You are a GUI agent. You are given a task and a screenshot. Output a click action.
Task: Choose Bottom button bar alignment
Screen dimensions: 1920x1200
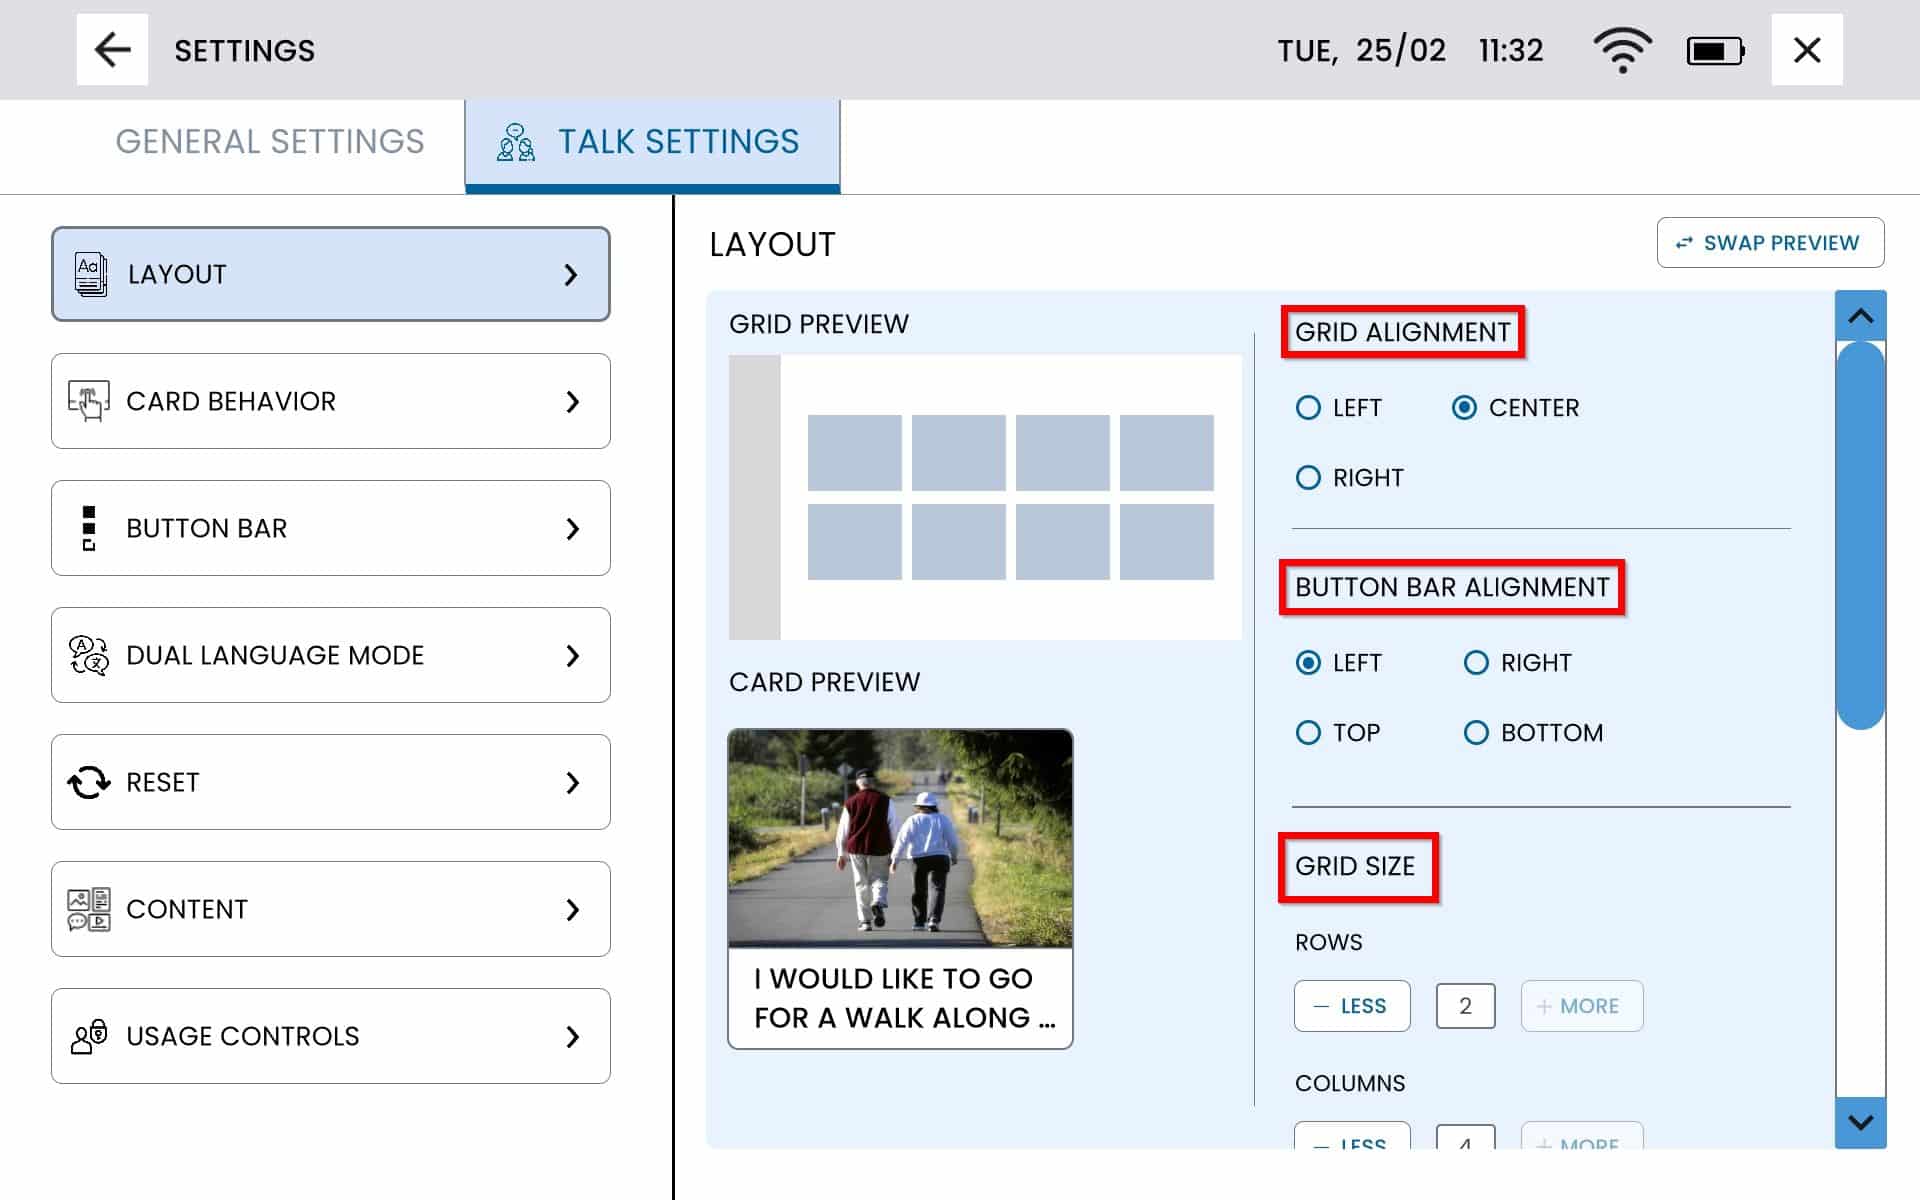(1476, 733)
